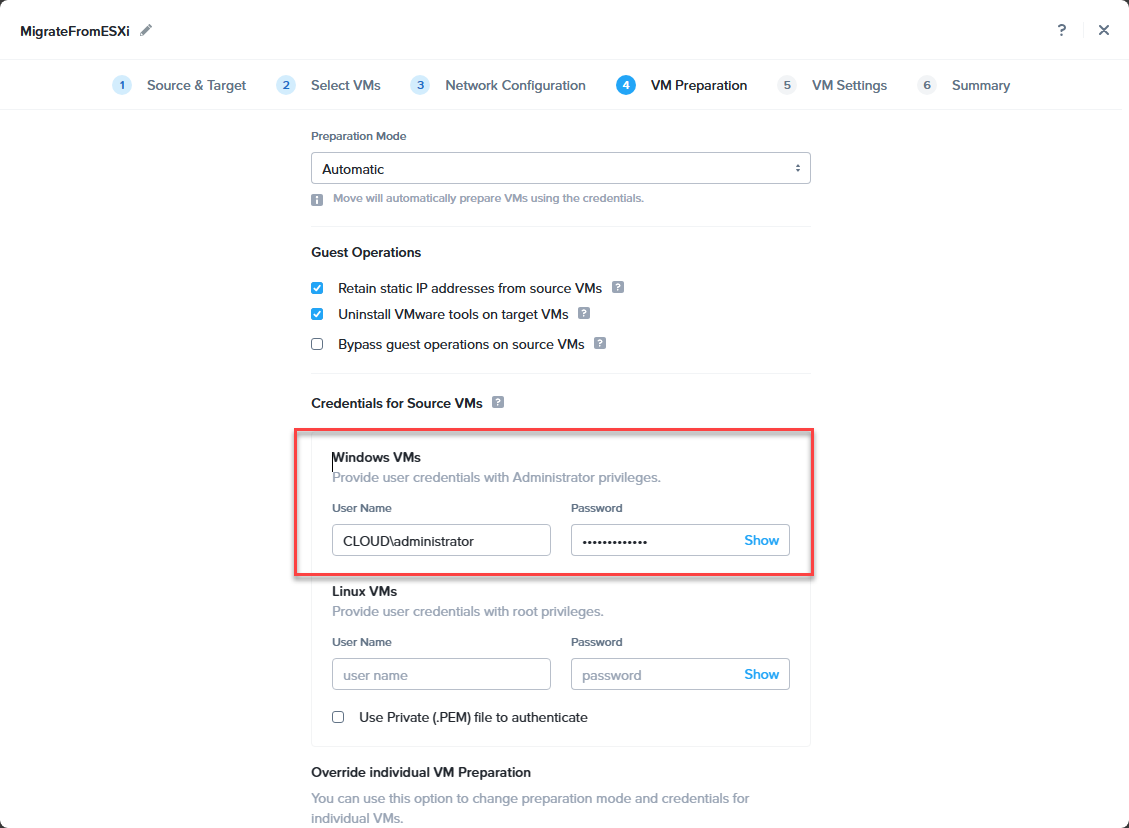The height and width of the screenshot is (828, 1129).
Task: Open the help question mark icon
Action: click(x=1062, y=30)
